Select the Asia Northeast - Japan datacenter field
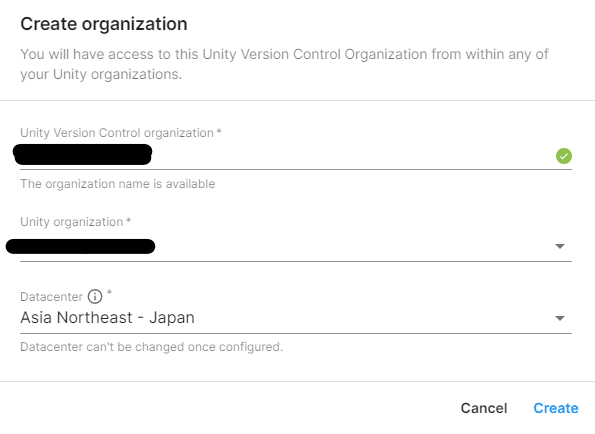This screenshot has height=434, width=595. (296, 318)
